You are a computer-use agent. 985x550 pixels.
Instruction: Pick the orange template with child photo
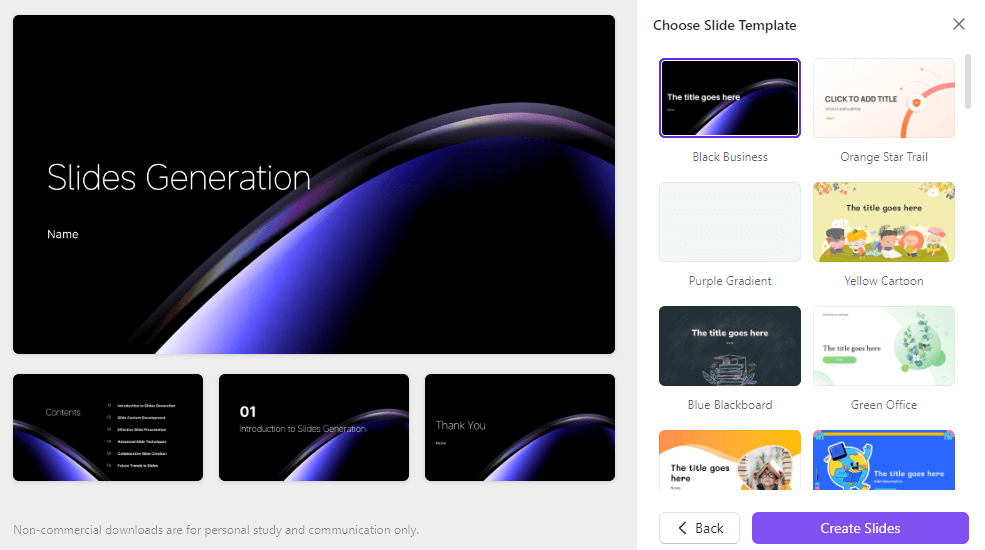coord(730,460)
